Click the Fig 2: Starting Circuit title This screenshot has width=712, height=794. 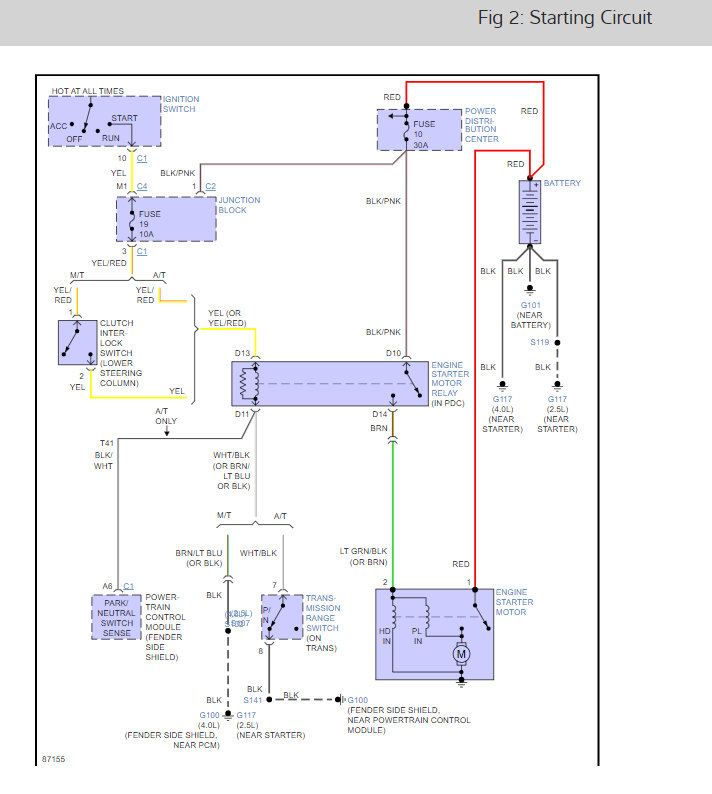[x=565, y=18]
